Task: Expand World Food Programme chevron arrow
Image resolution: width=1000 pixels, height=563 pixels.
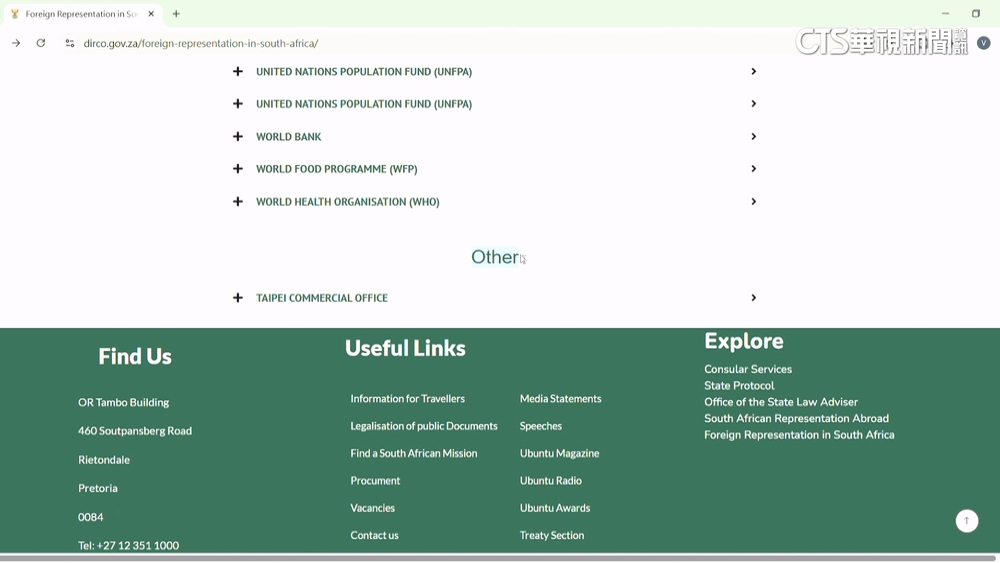Action: click(x=753, y=169)
